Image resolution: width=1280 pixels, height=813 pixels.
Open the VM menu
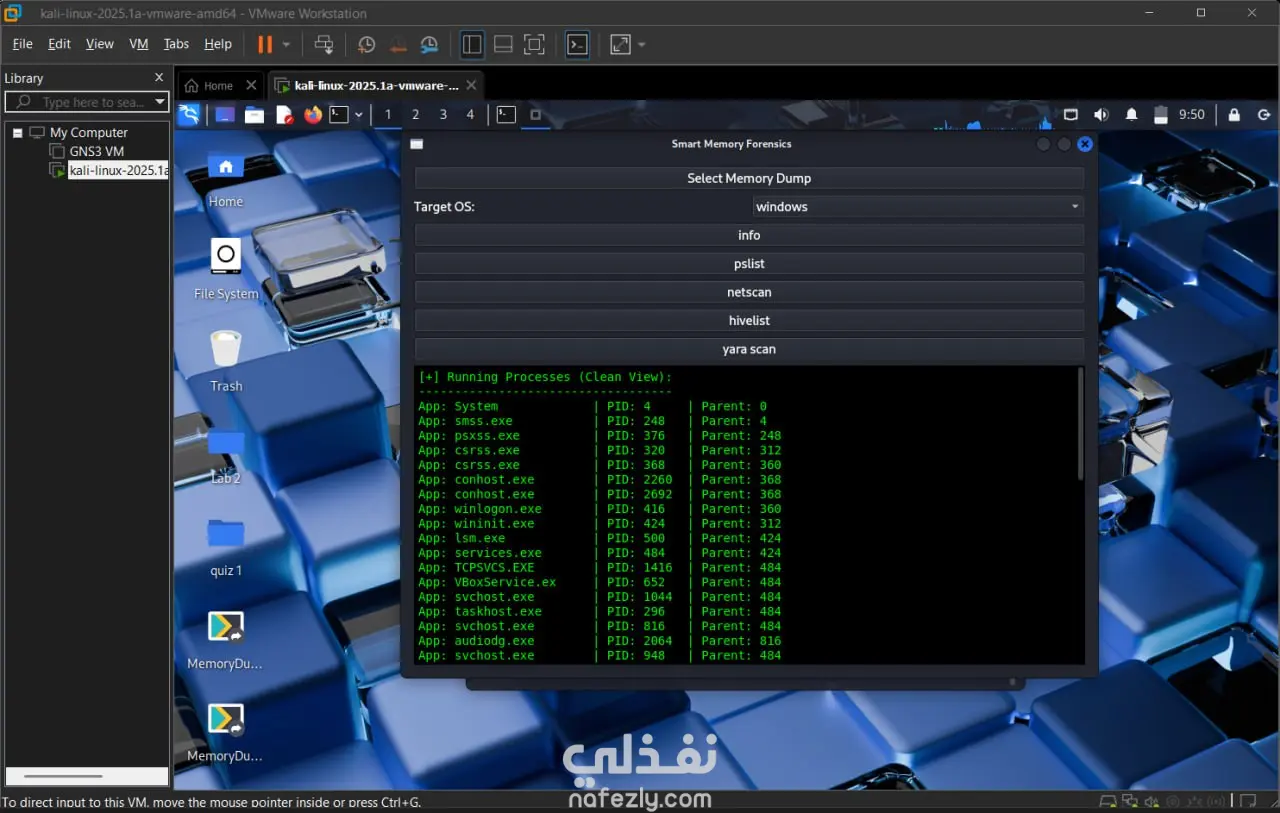139,44
